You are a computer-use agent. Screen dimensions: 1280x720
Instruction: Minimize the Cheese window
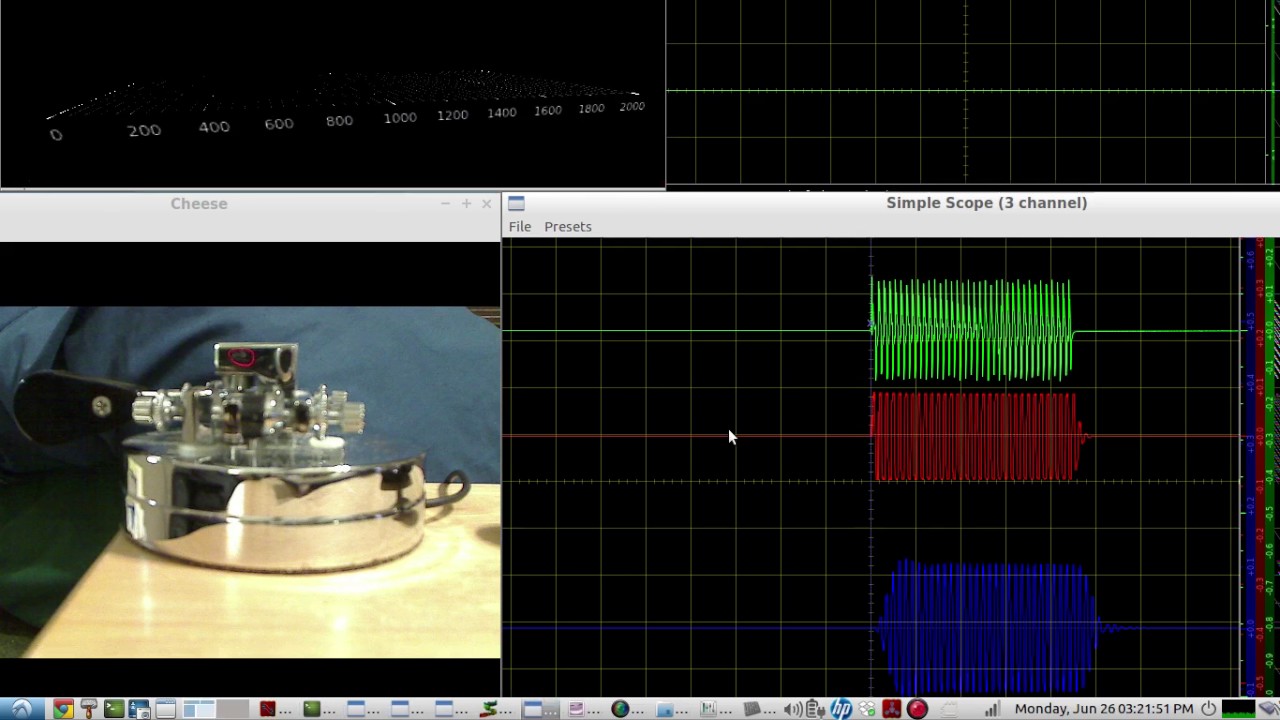point(445,203)
